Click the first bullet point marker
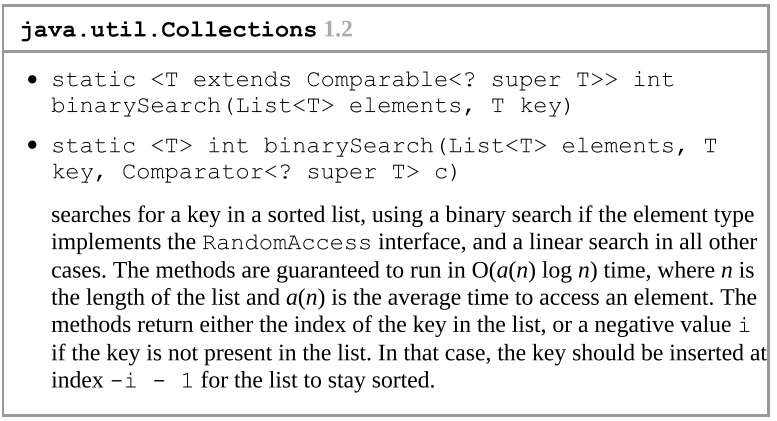 click(x=33, y=80)
